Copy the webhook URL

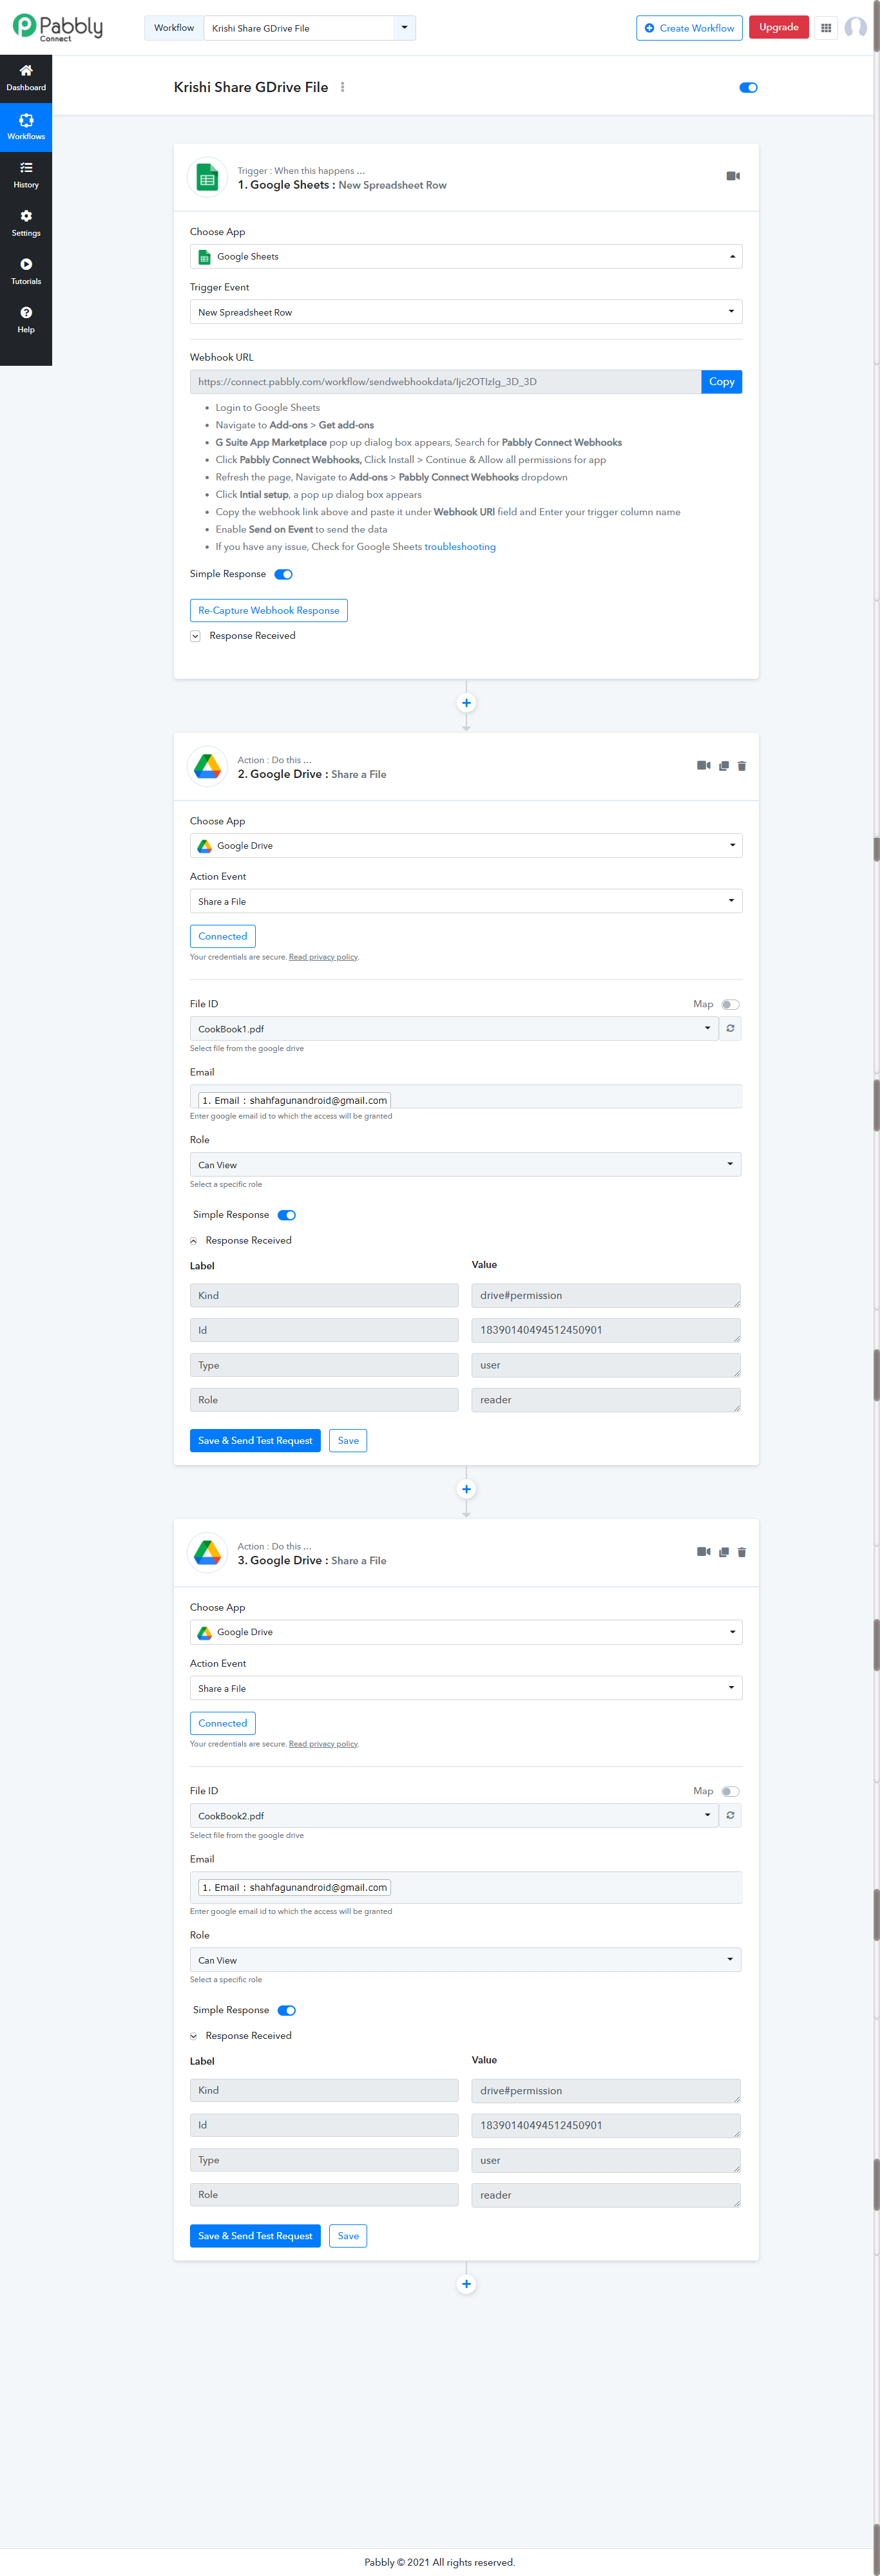(722, 381)
